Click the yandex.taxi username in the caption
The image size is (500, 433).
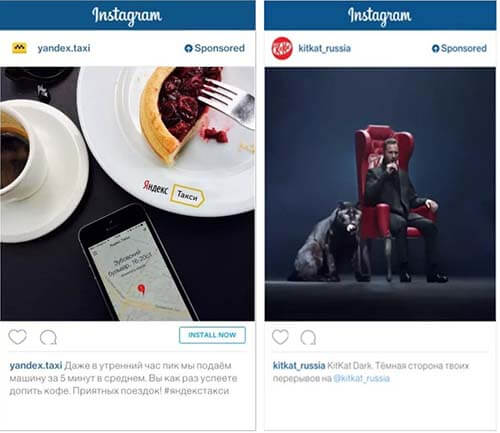[36, 365]
